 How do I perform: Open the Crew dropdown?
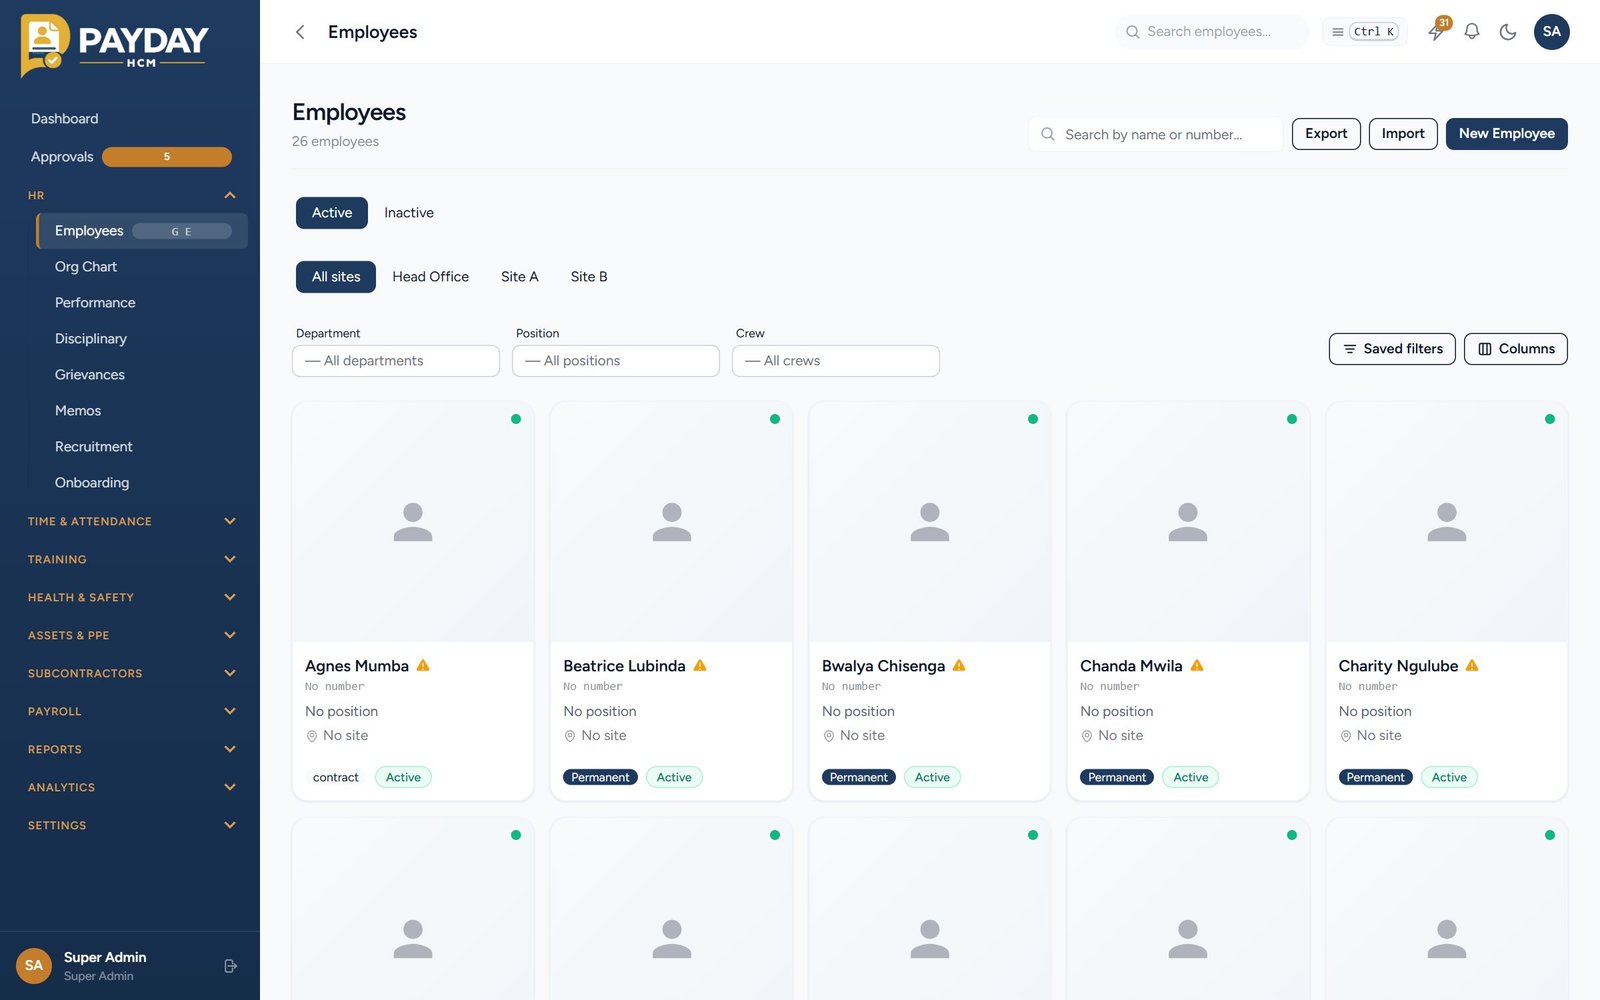tap(836, 361)
